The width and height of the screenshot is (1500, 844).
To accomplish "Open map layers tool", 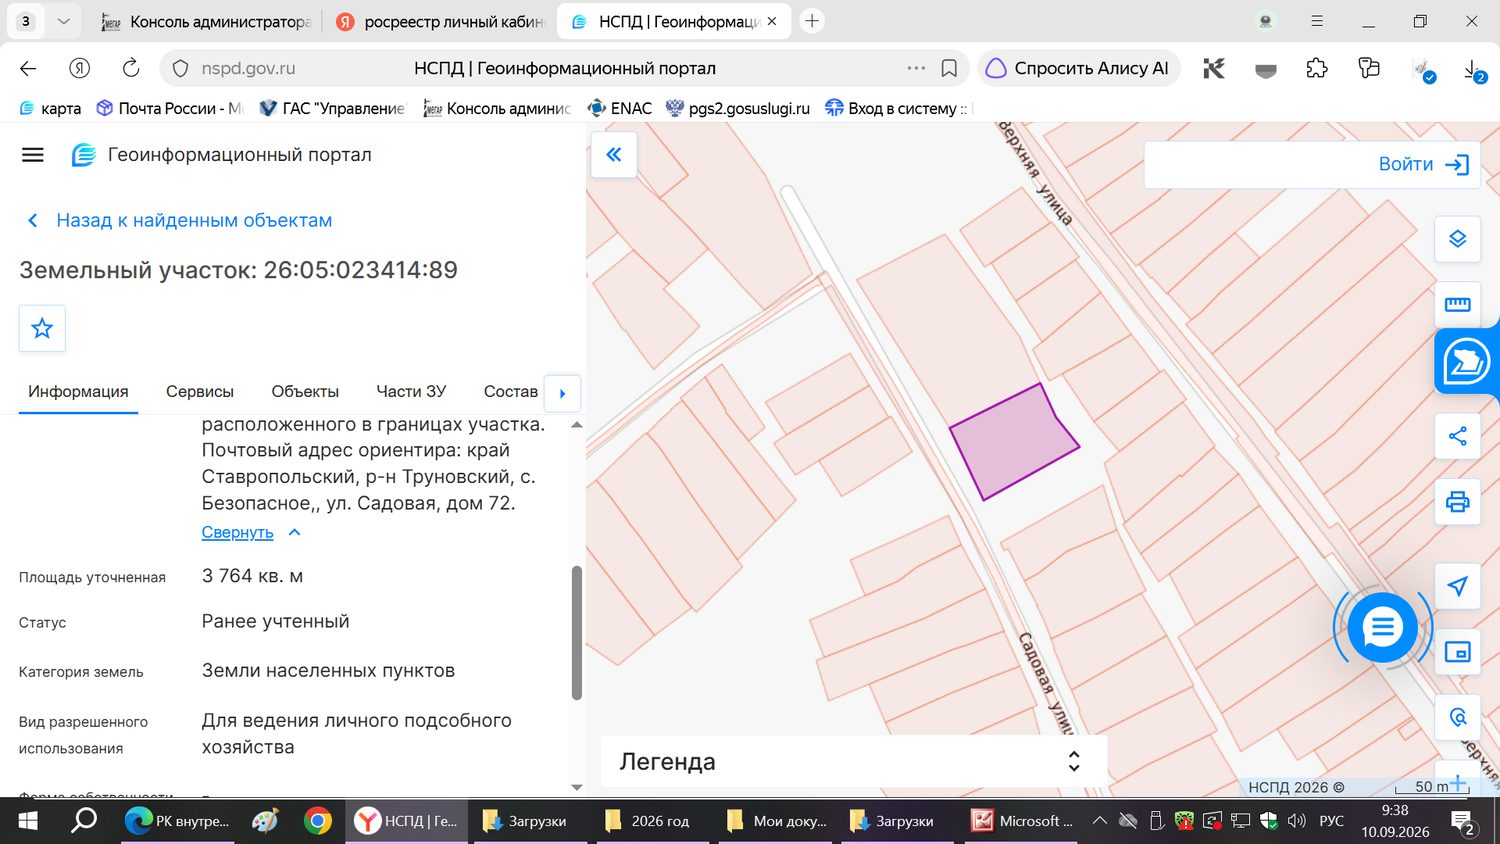I will (1458, 239).
